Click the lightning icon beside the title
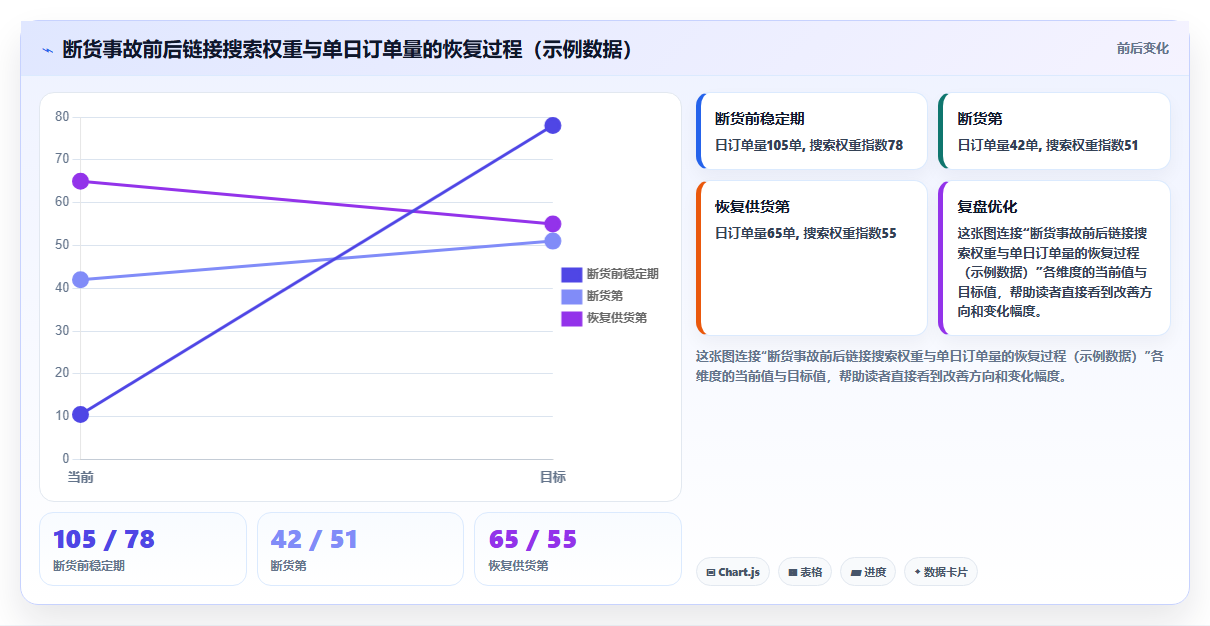Screen dimensions: 1210x626 pyautogui.click(x=47, y=50)
